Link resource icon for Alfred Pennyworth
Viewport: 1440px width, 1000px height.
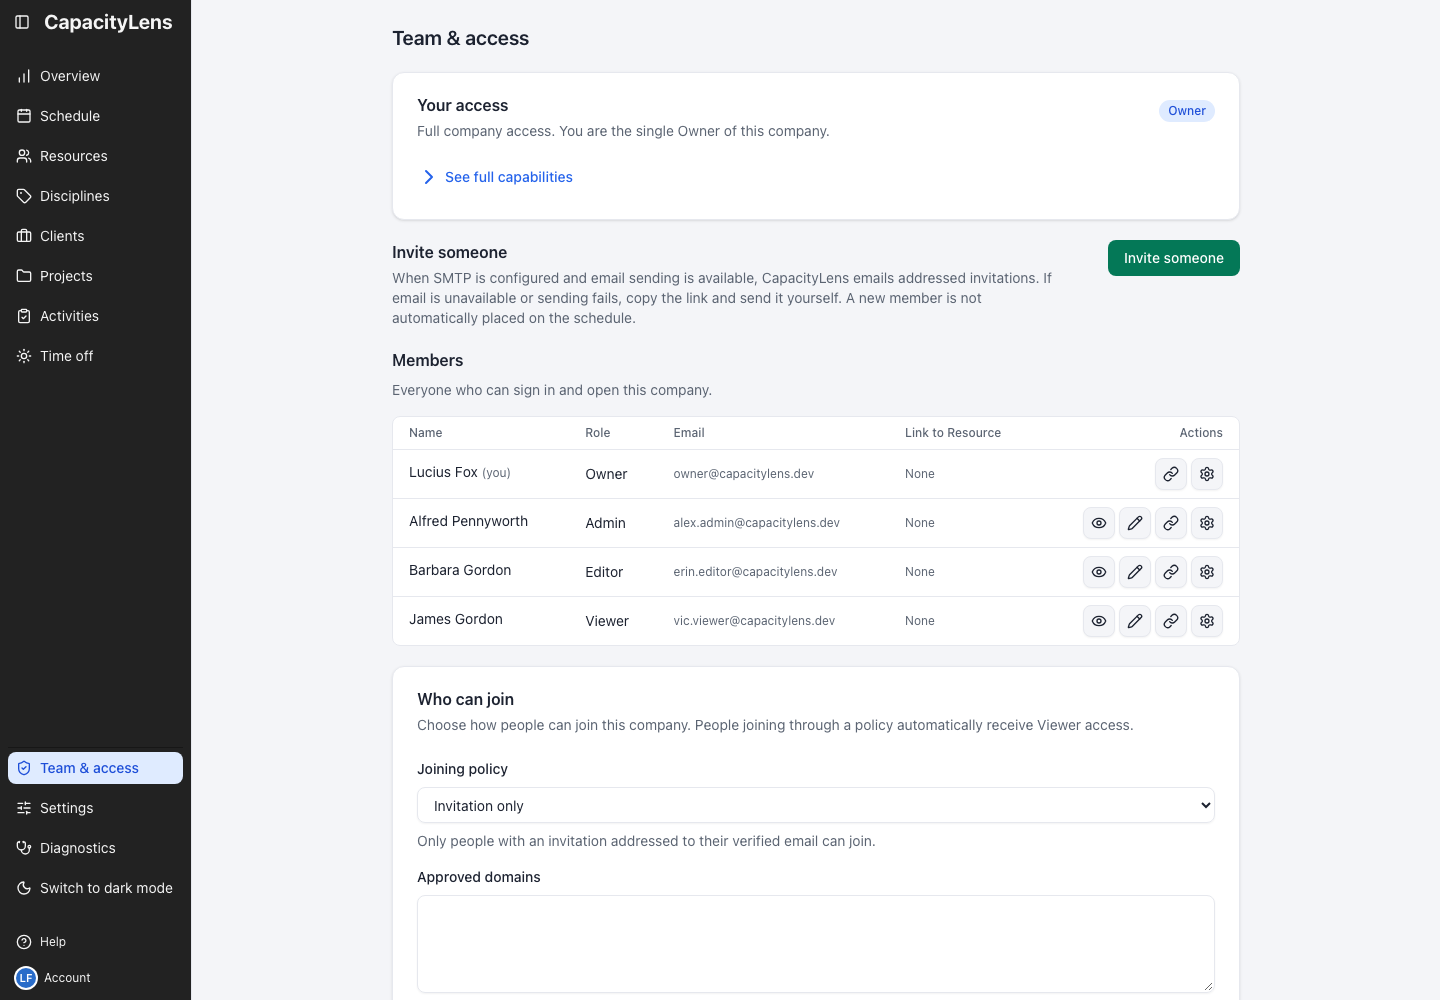click(1171, 523)
